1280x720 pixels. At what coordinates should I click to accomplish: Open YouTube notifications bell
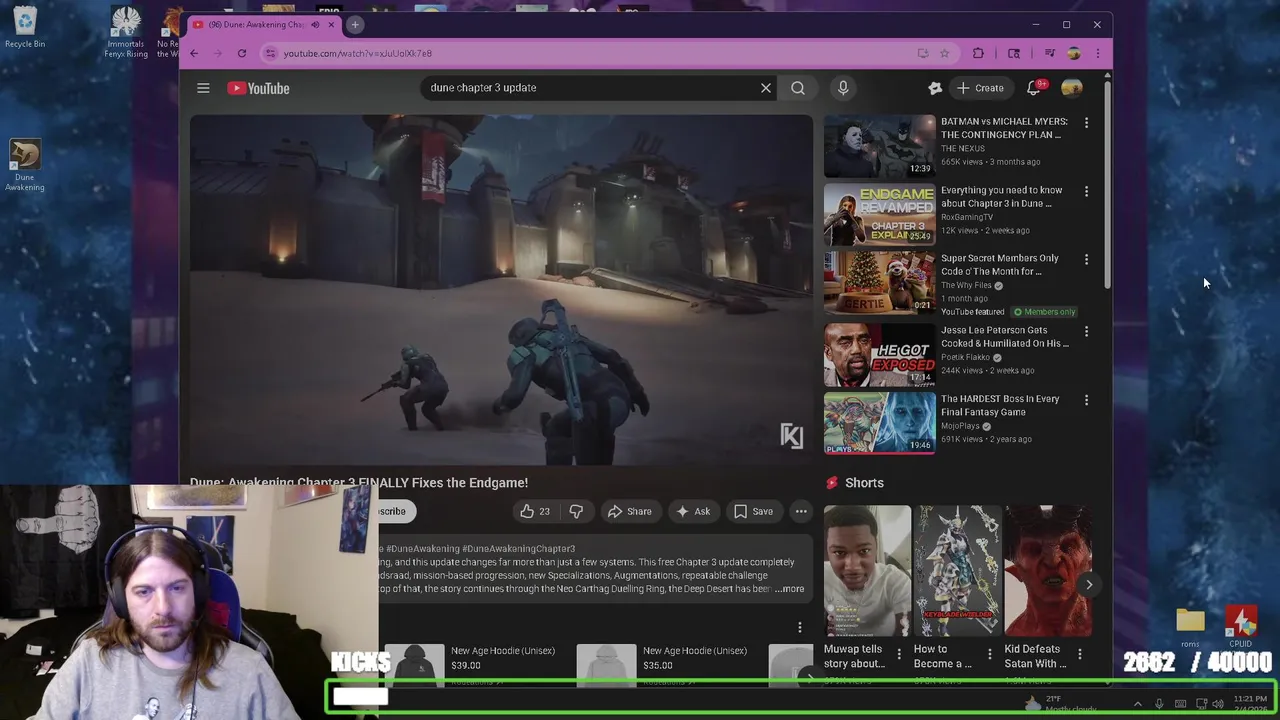click(x=1034, y=88)
